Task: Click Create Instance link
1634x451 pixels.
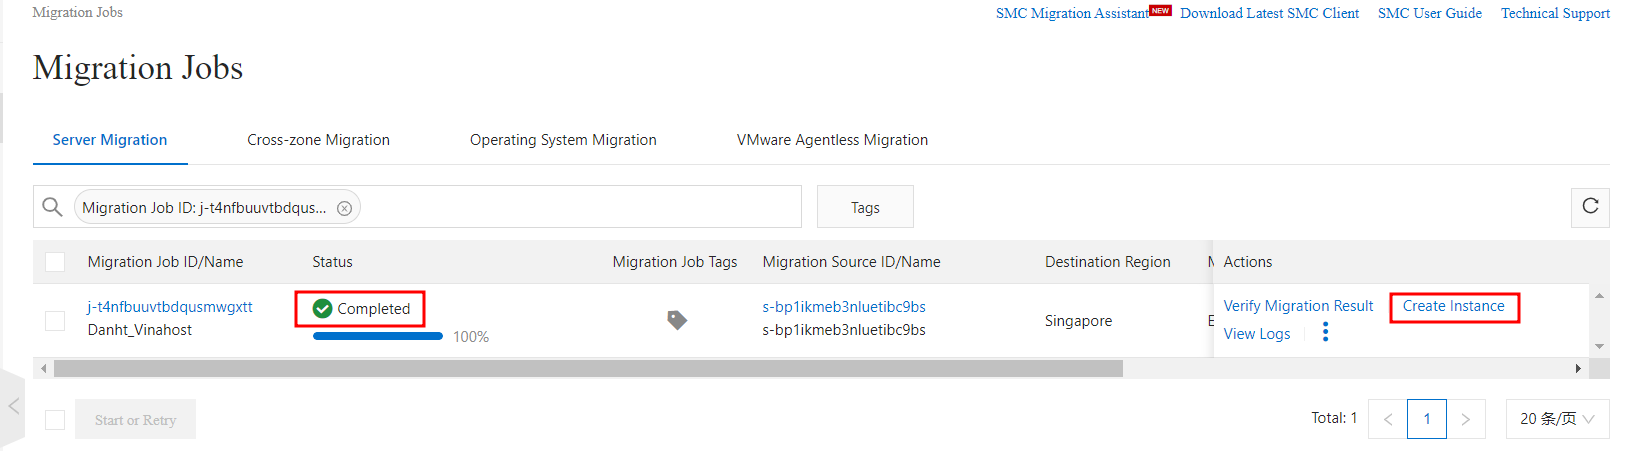Action: coord(1453,306)
